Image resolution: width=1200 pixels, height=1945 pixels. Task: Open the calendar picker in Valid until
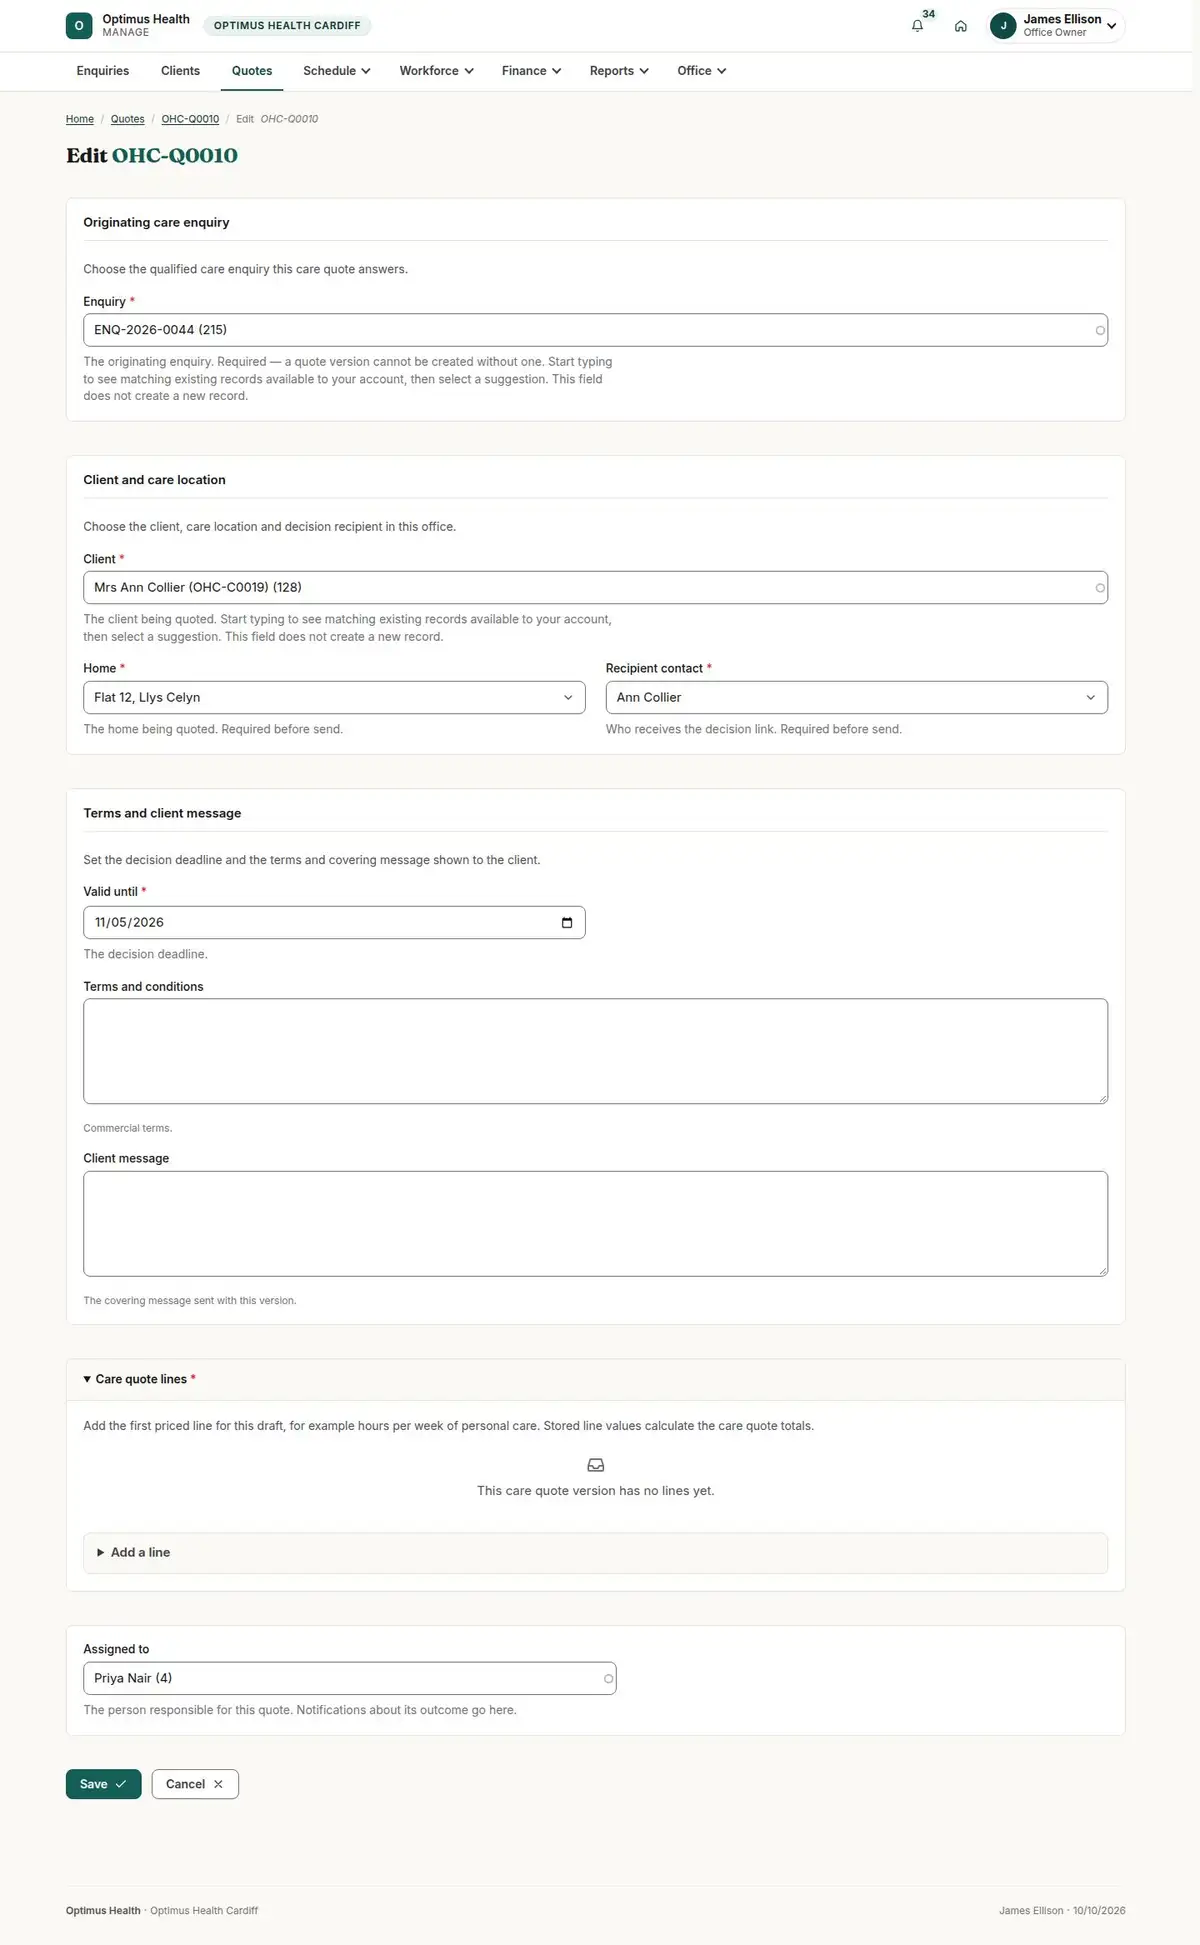point(567,922)
